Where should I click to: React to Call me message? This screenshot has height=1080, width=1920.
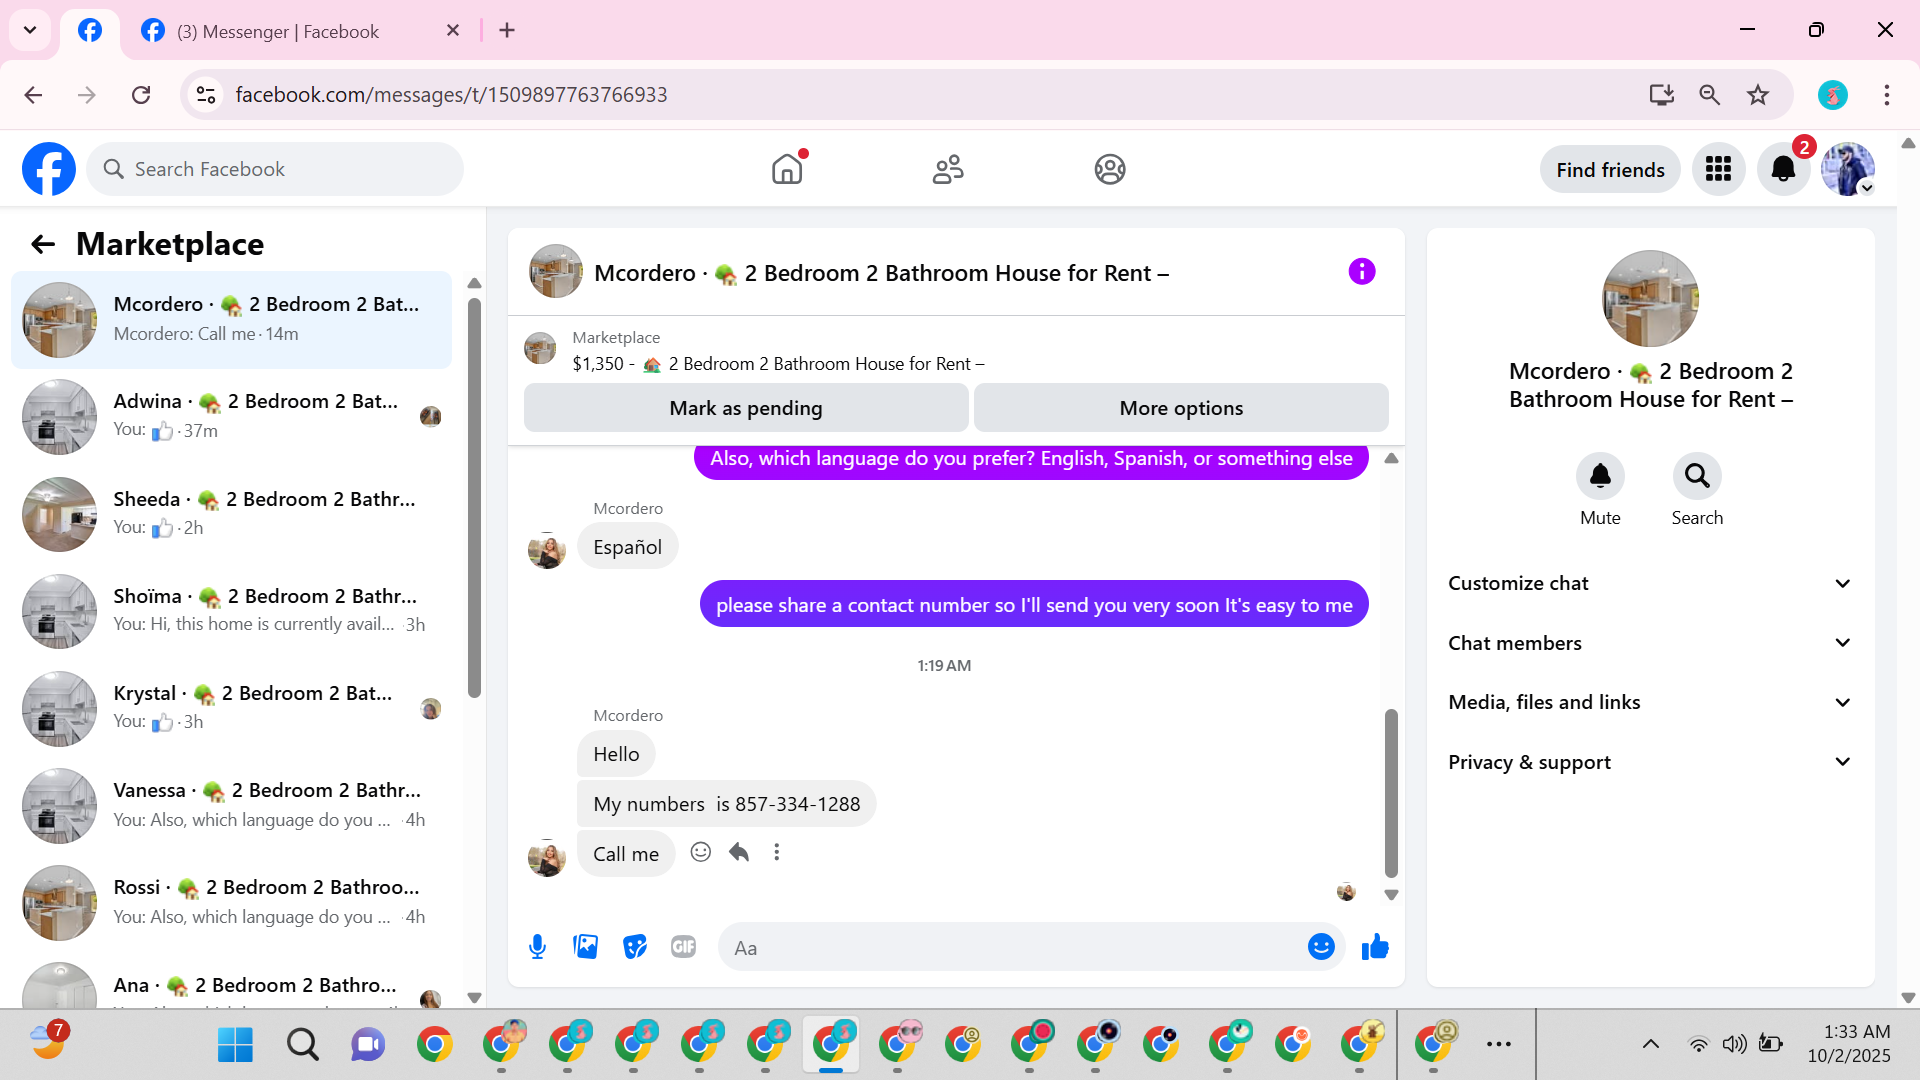[701, 852]
